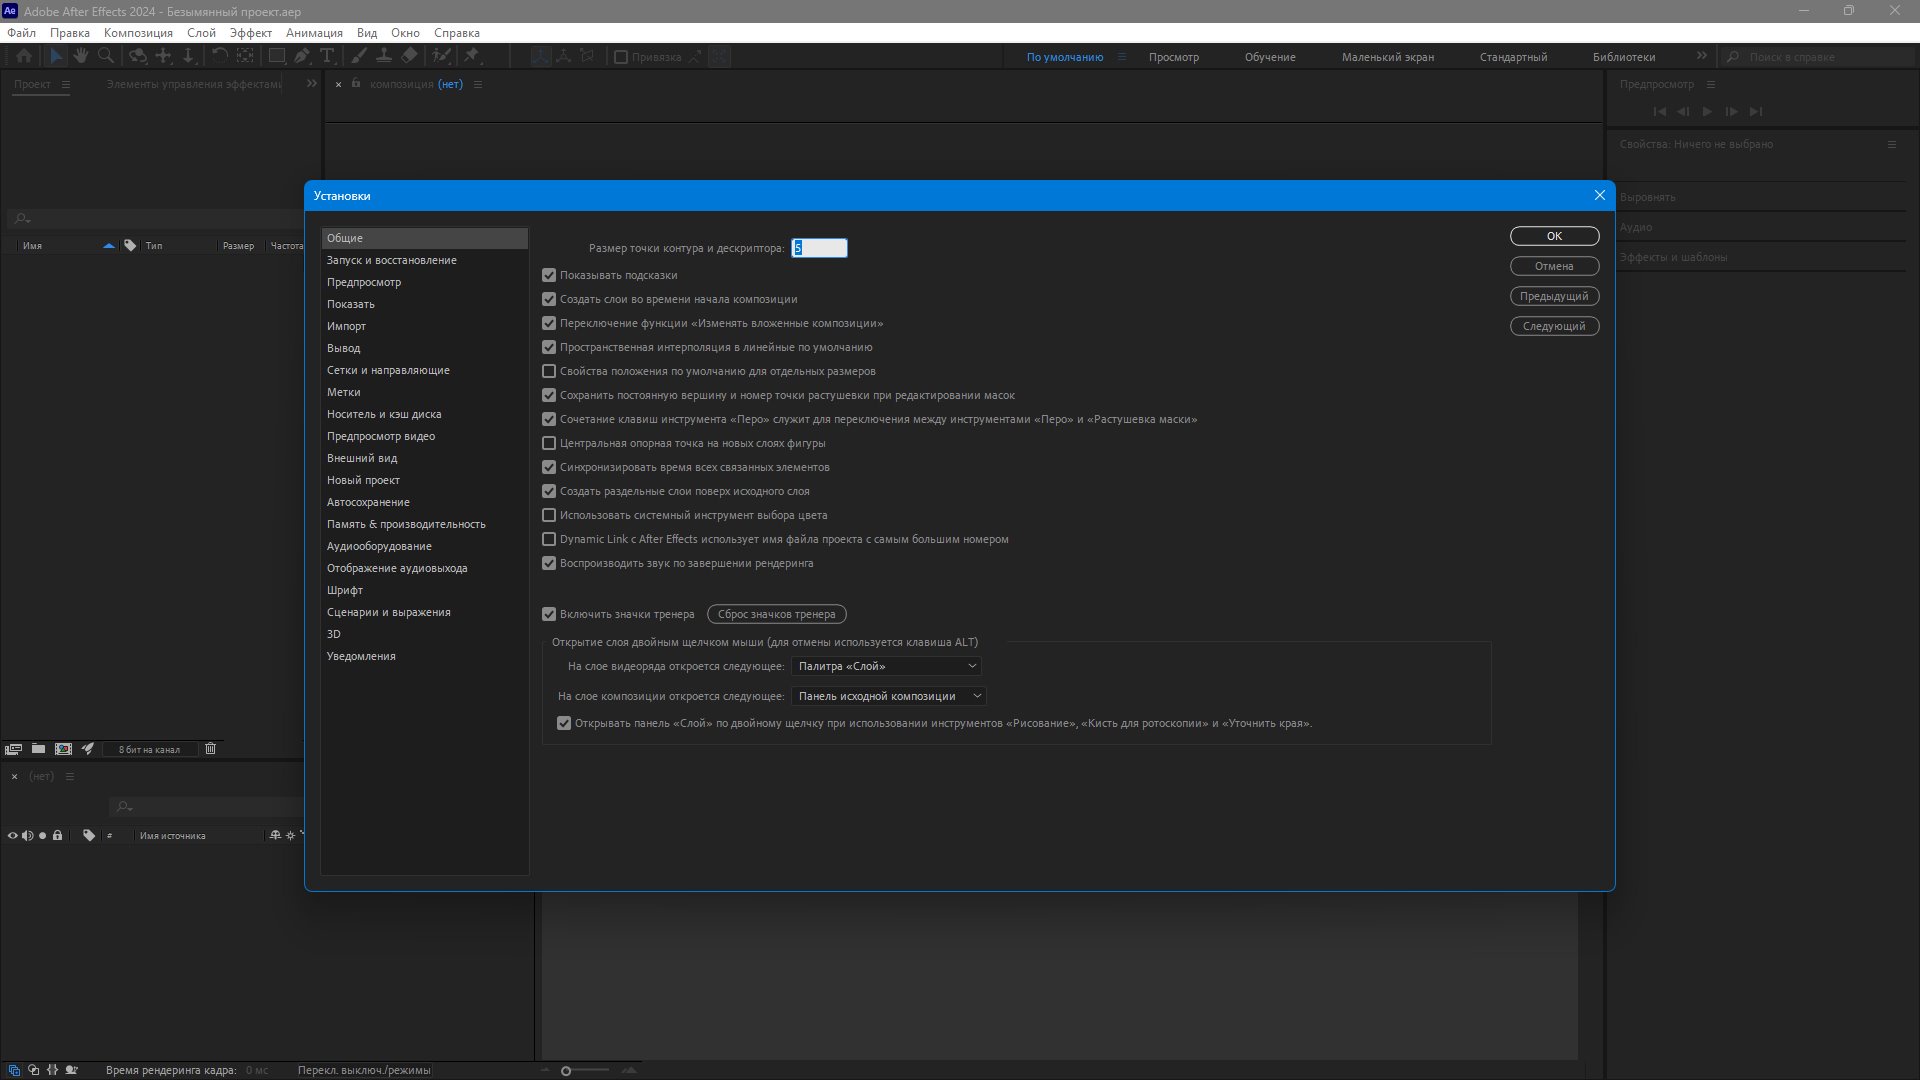This screenshot has width=1920, height=1080.
Task: Select the Pan camera tool
Action: click(163, 57)
